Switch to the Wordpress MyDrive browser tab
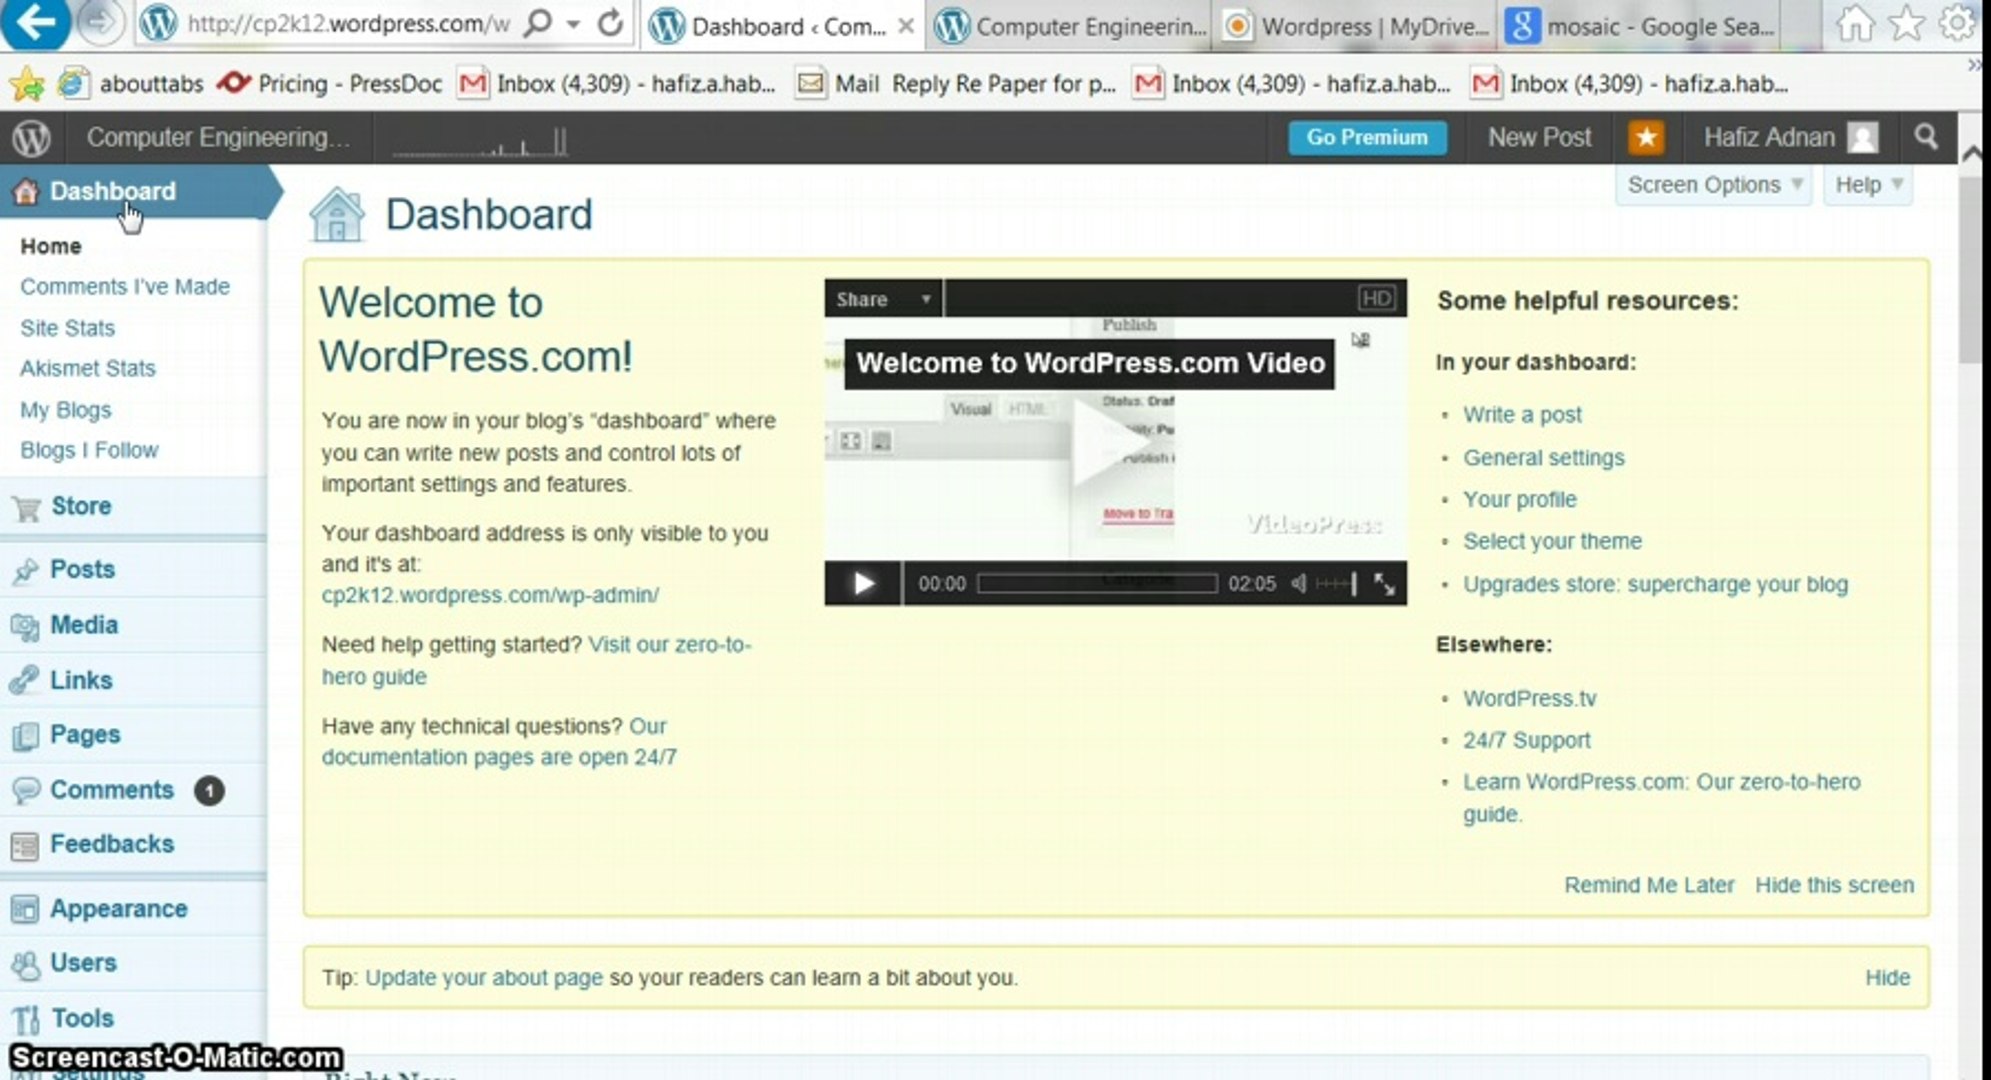This screenshot has height=1080, width=1991. pyautogui.click(x=1356, y=27)
